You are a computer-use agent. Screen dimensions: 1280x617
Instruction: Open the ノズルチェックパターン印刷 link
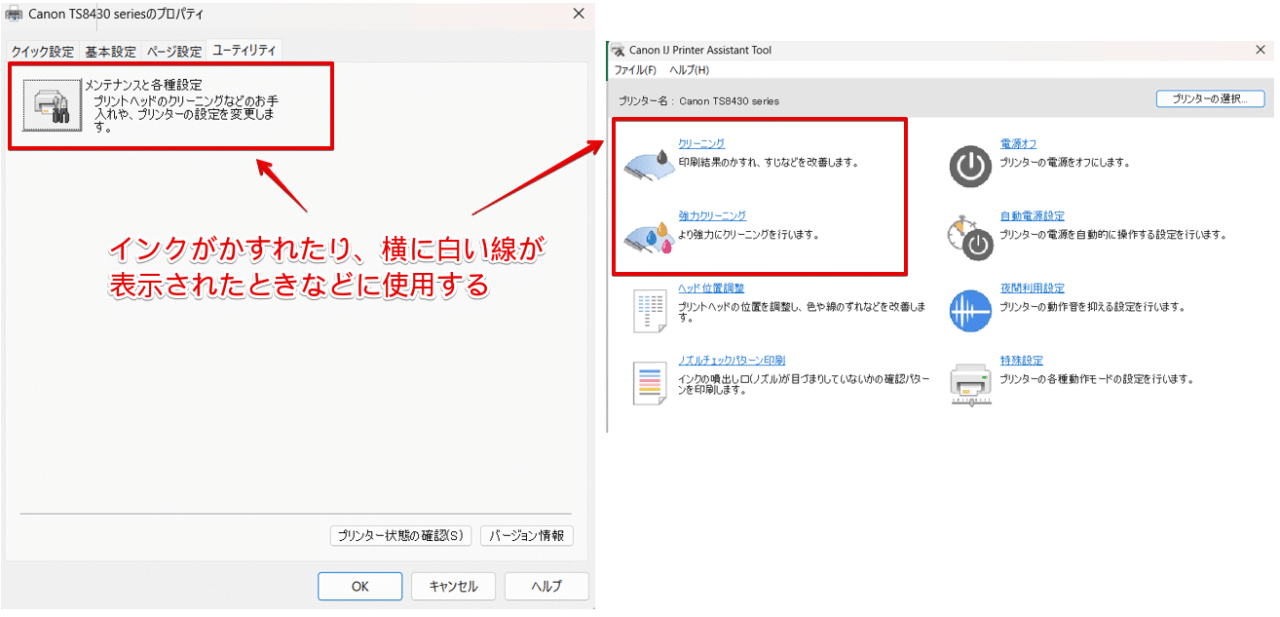point(731,360)
